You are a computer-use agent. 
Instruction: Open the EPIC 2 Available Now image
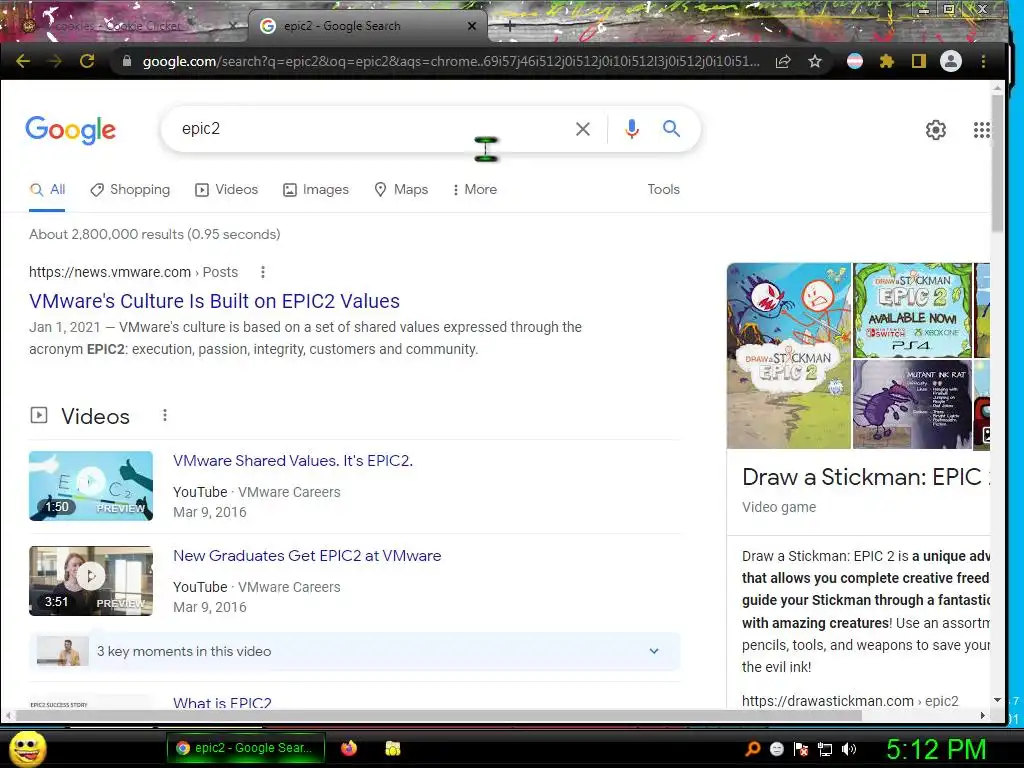click(x=912, y=310)
